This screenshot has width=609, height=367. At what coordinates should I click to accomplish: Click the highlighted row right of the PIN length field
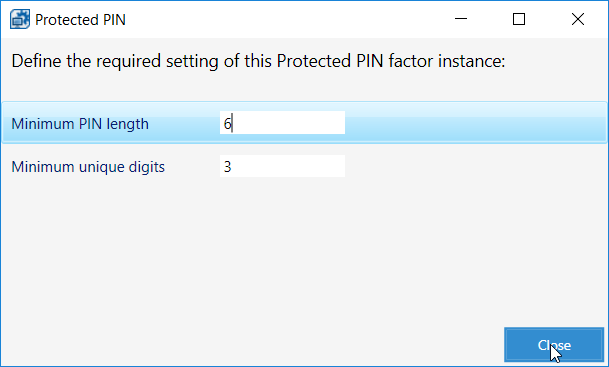tap(475, 123)
